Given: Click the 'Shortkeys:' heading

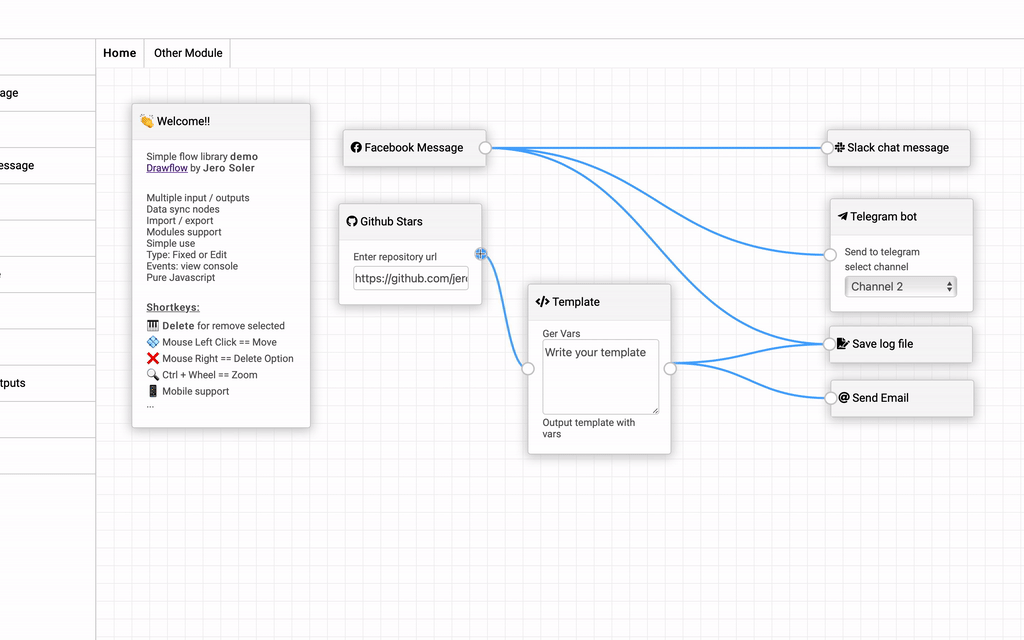Looking at the screenshot, I should 173,307.
